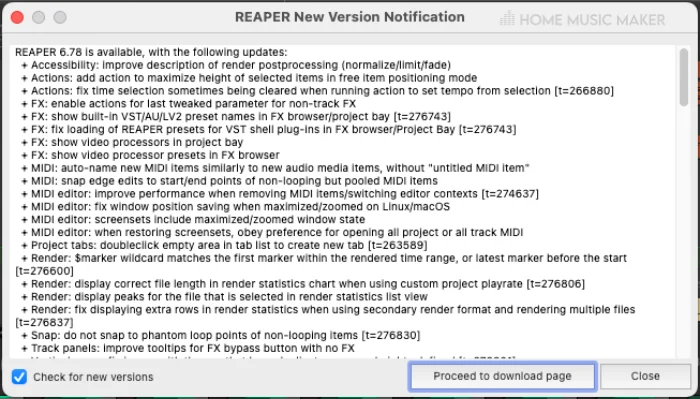Click 'Render: display peaks for the file' line
700x399 pixels.
[225, 297]
